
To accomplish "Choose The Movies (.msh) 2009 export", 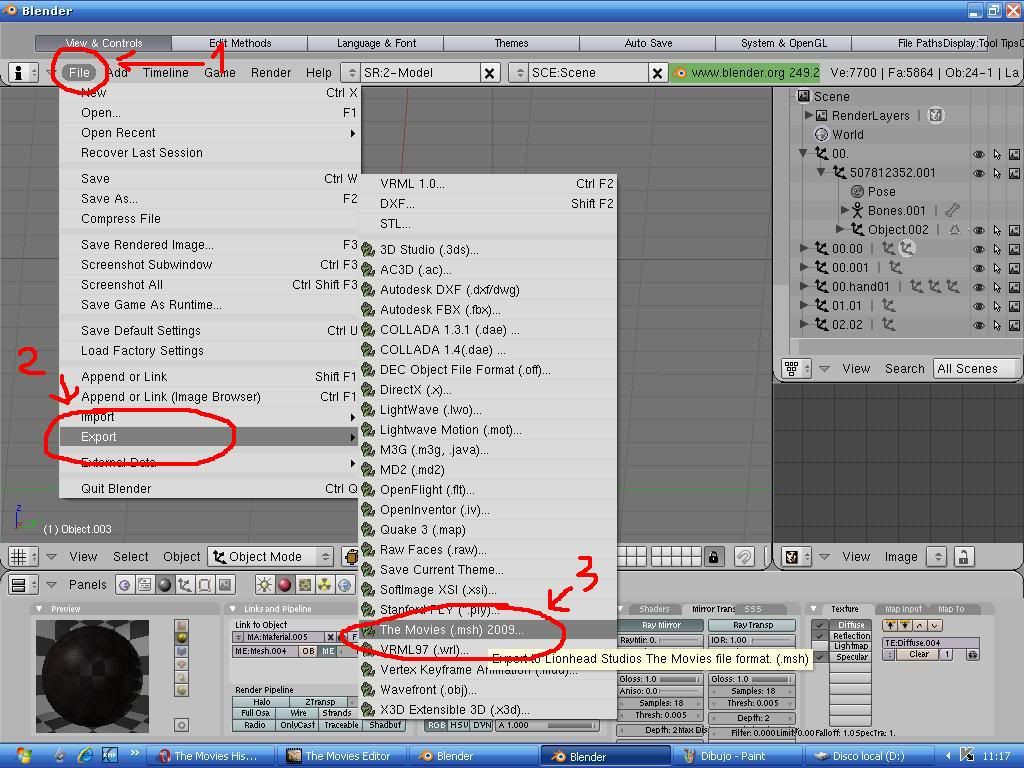I will pyautogui.click(x=488, y=630).
